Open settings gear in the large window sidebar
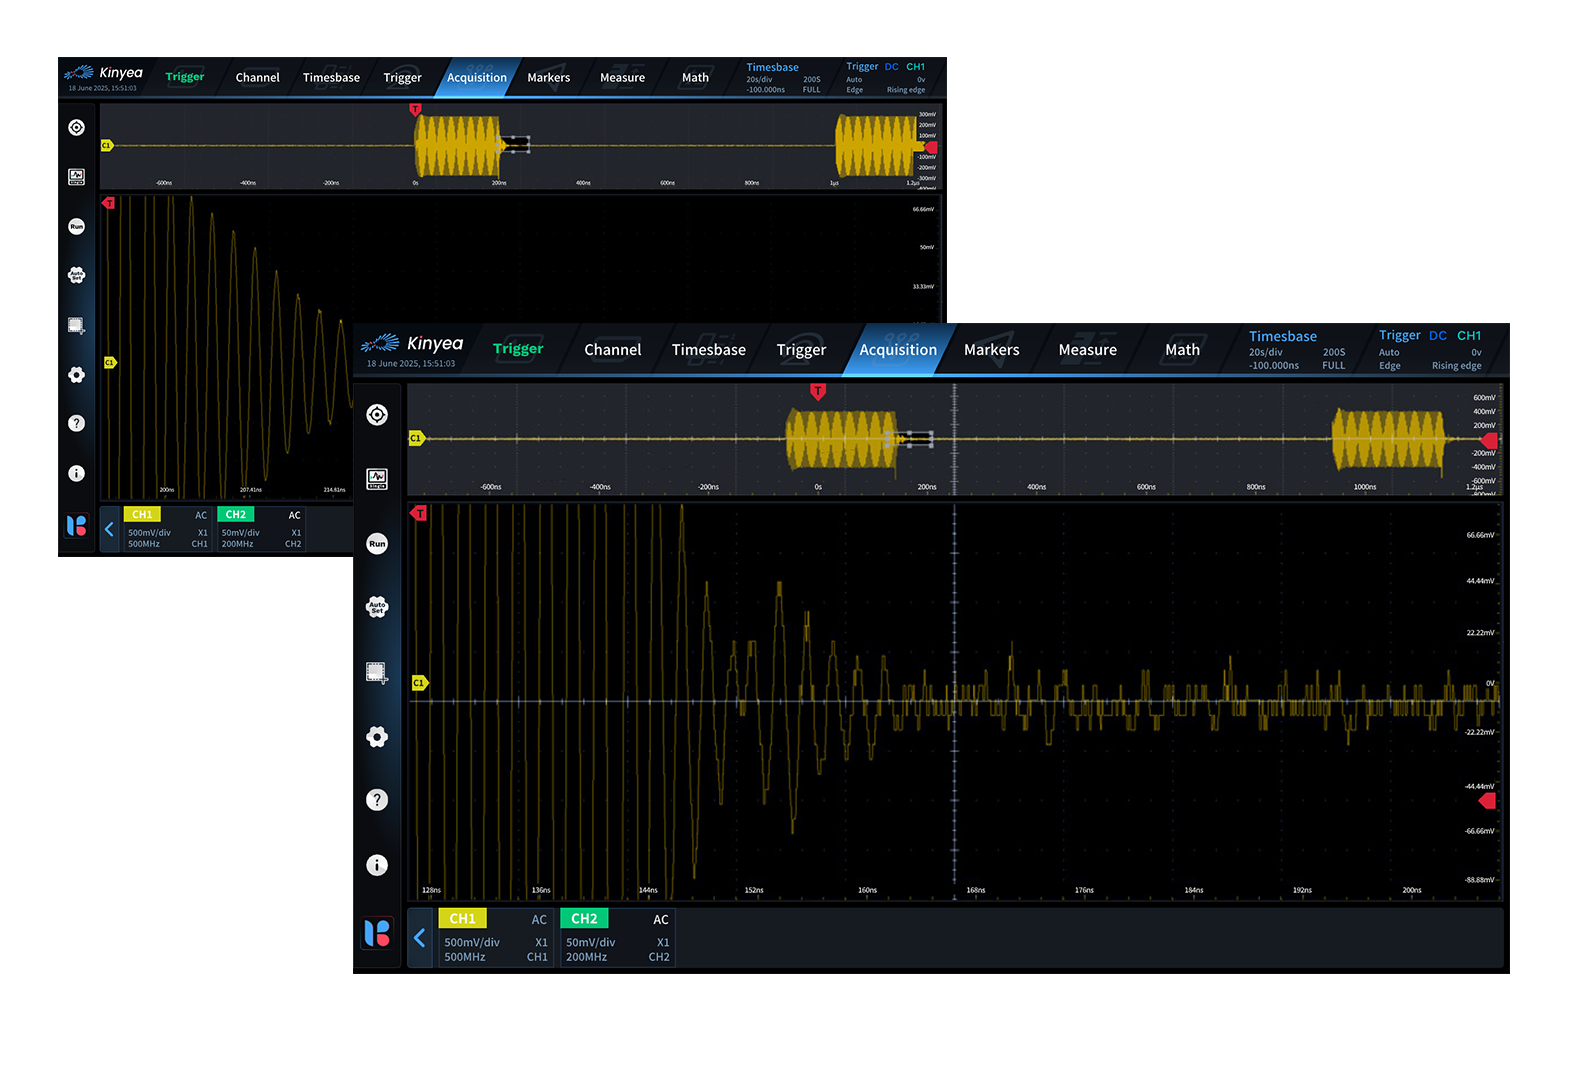The height and width of the screenshot is (1080, 1571). click(x=377, y=737)
